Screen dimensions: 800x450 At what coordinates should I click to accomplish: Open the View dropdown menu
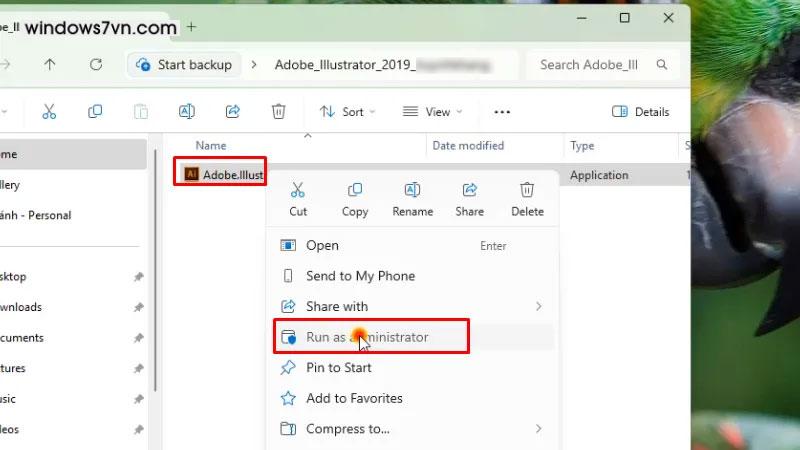pos(432,112)
